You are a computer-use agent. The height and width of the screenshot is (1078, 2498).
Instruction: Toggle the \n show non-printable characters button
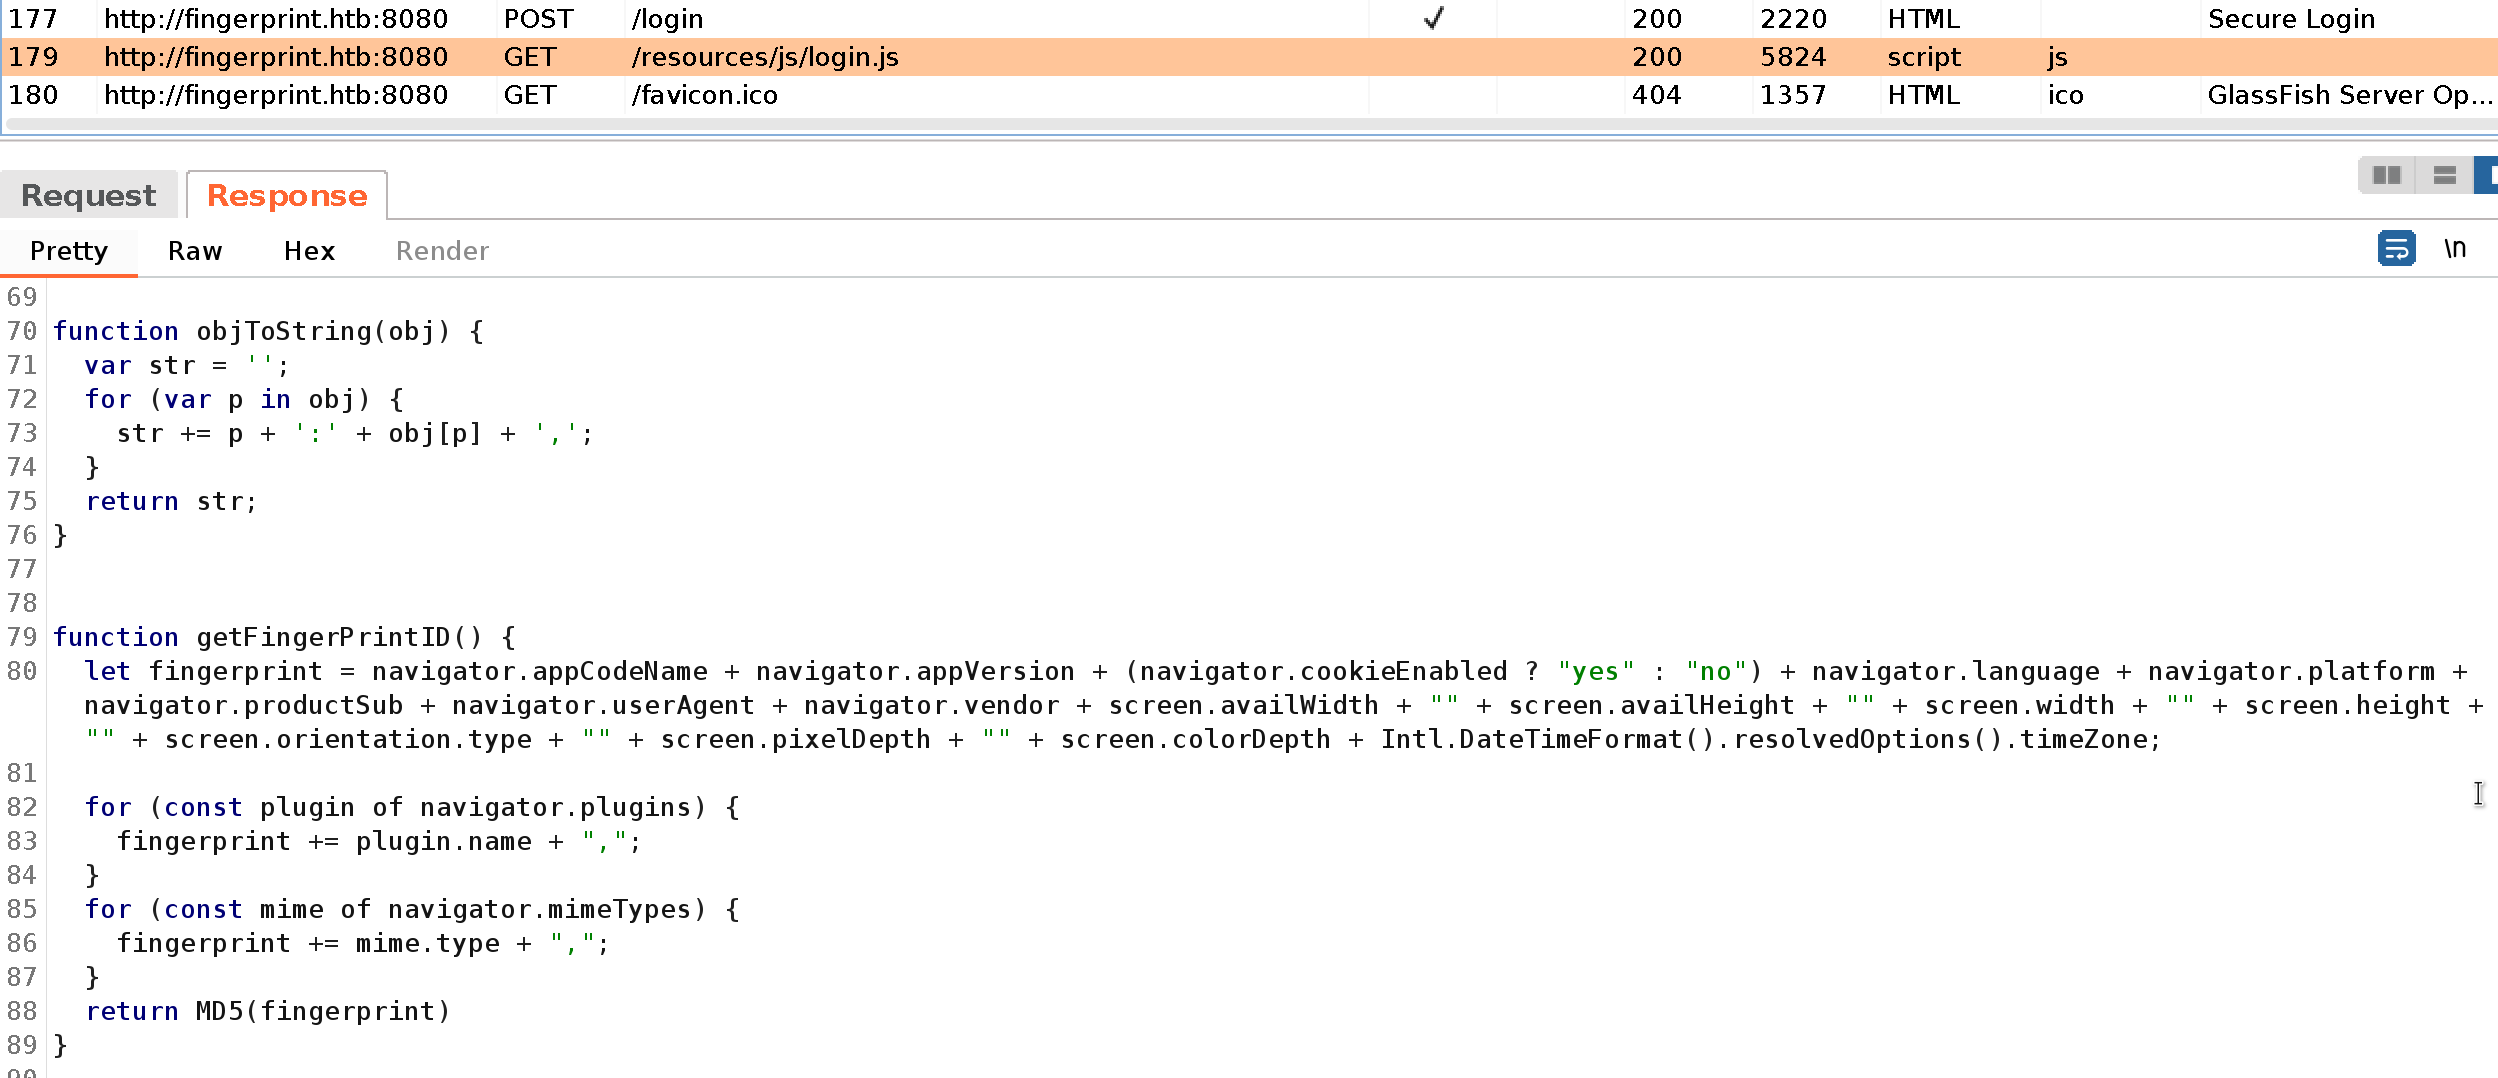click(2455, 248)
